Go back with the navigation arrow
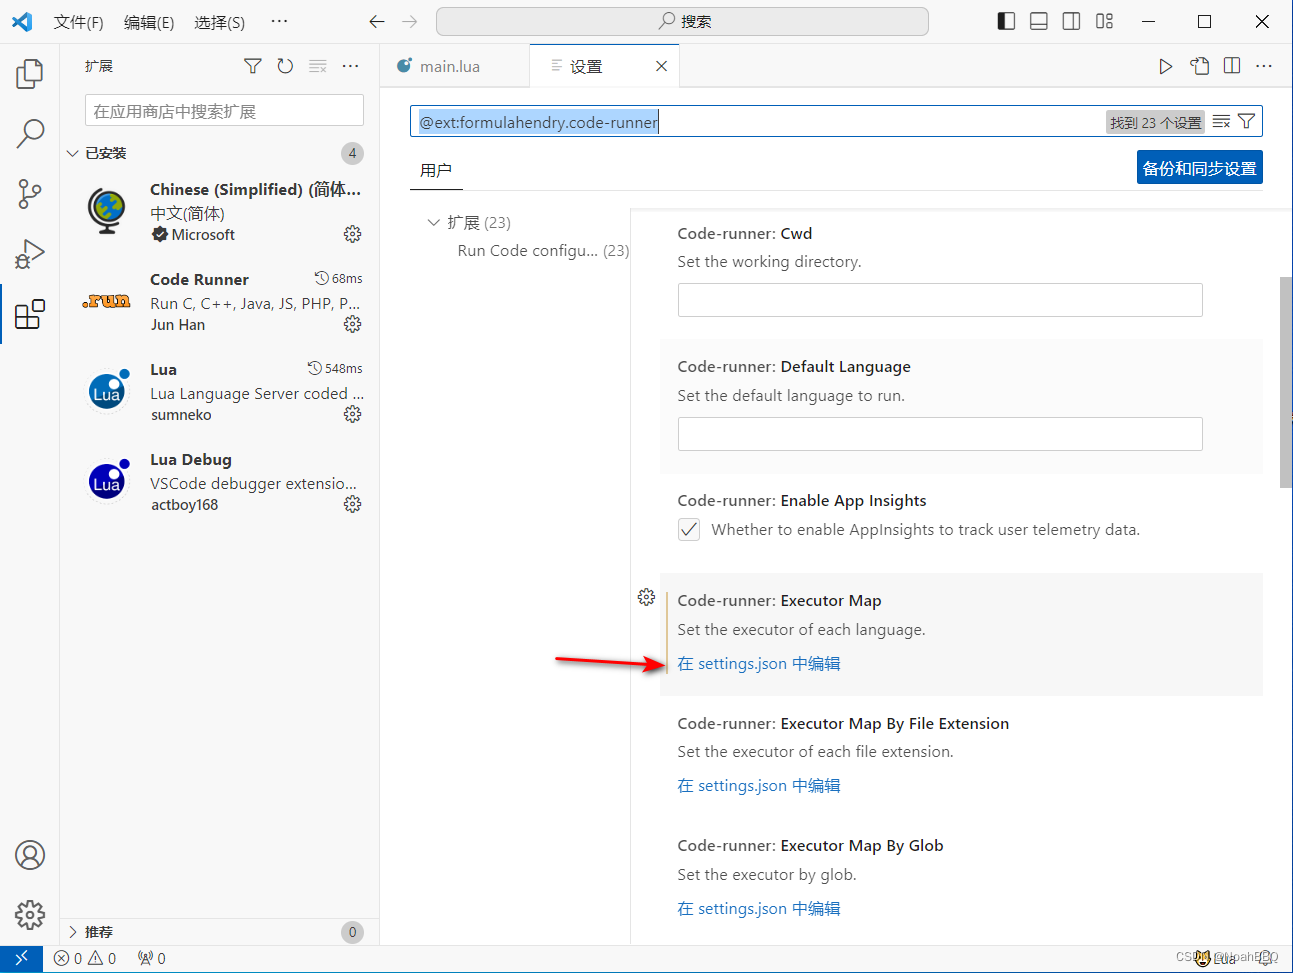The width and height of the screenshot is (1293, 973). (x=377, y=21)
